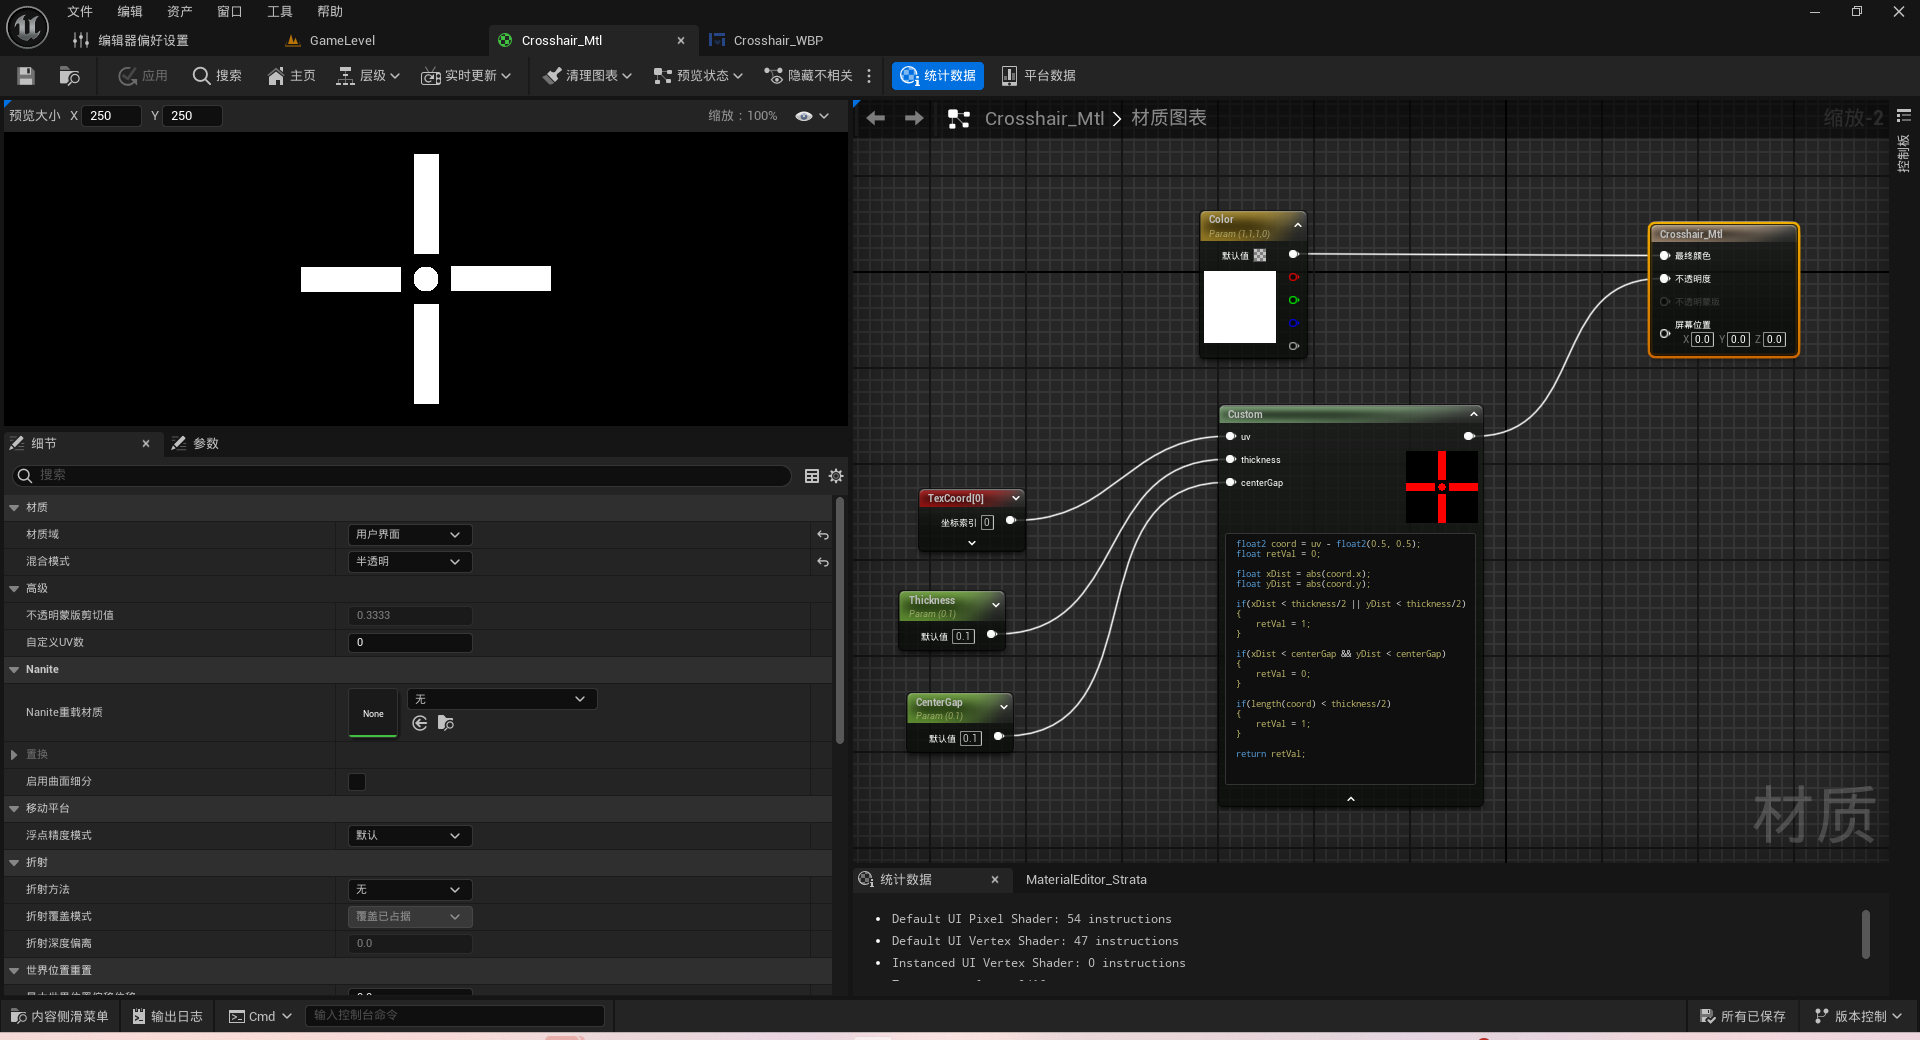Switch to the Crosshair_WBP tab
The image size is (1920, 1040).
click(x=778, y=41)
